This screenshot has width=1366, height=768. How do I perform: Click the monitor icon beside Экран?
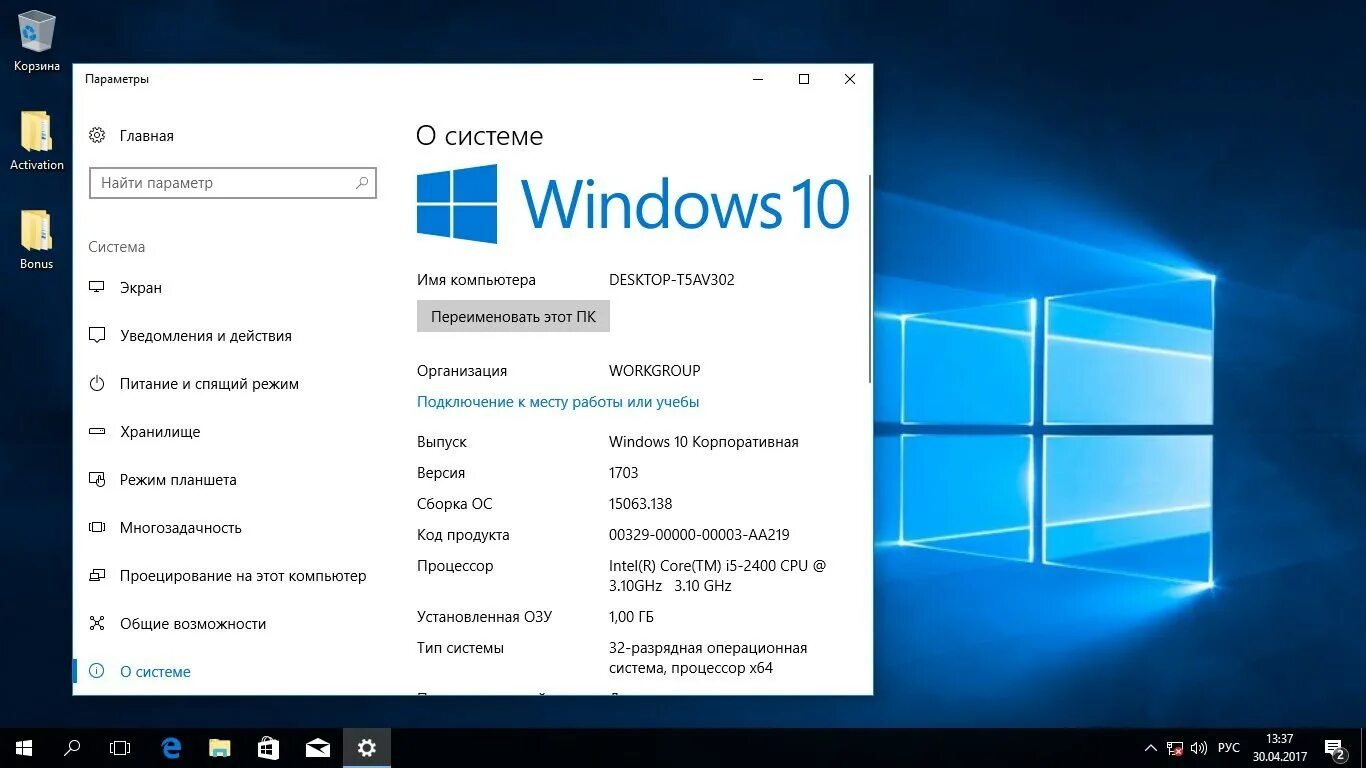[x=97, y=287]
